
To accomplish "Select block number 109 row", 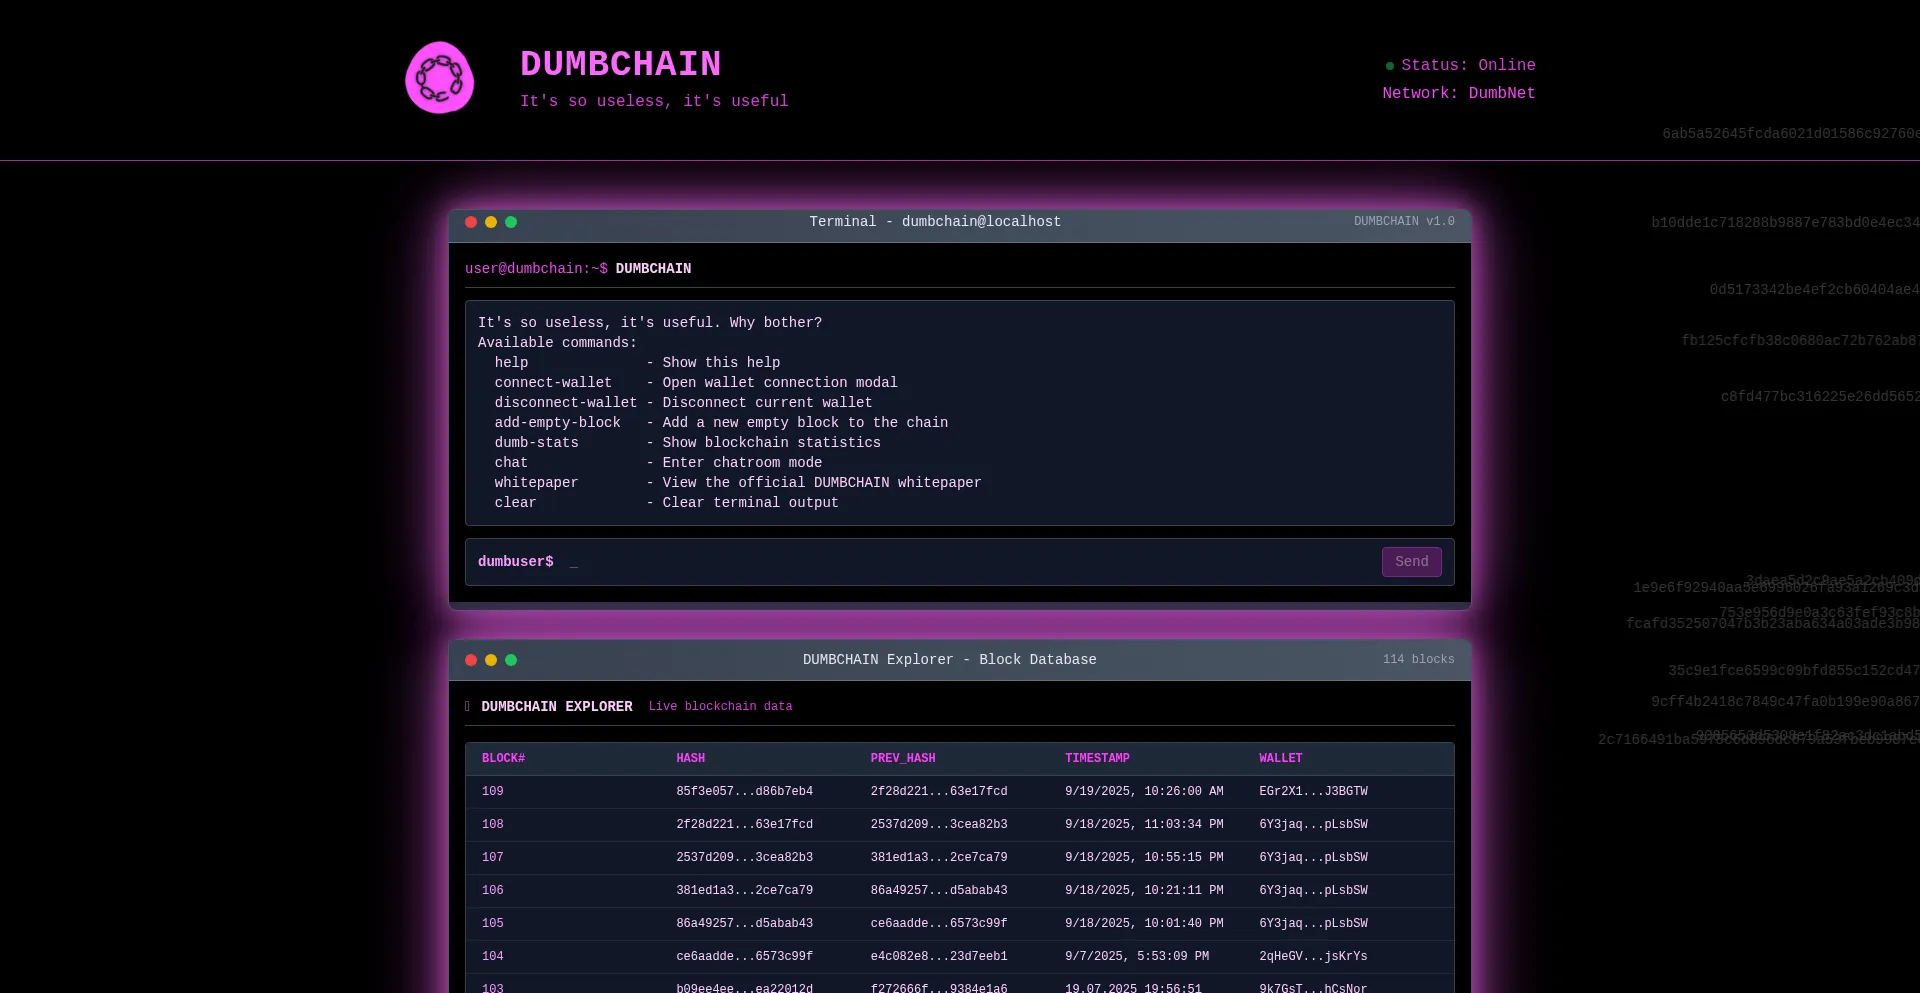I will 493,791.
